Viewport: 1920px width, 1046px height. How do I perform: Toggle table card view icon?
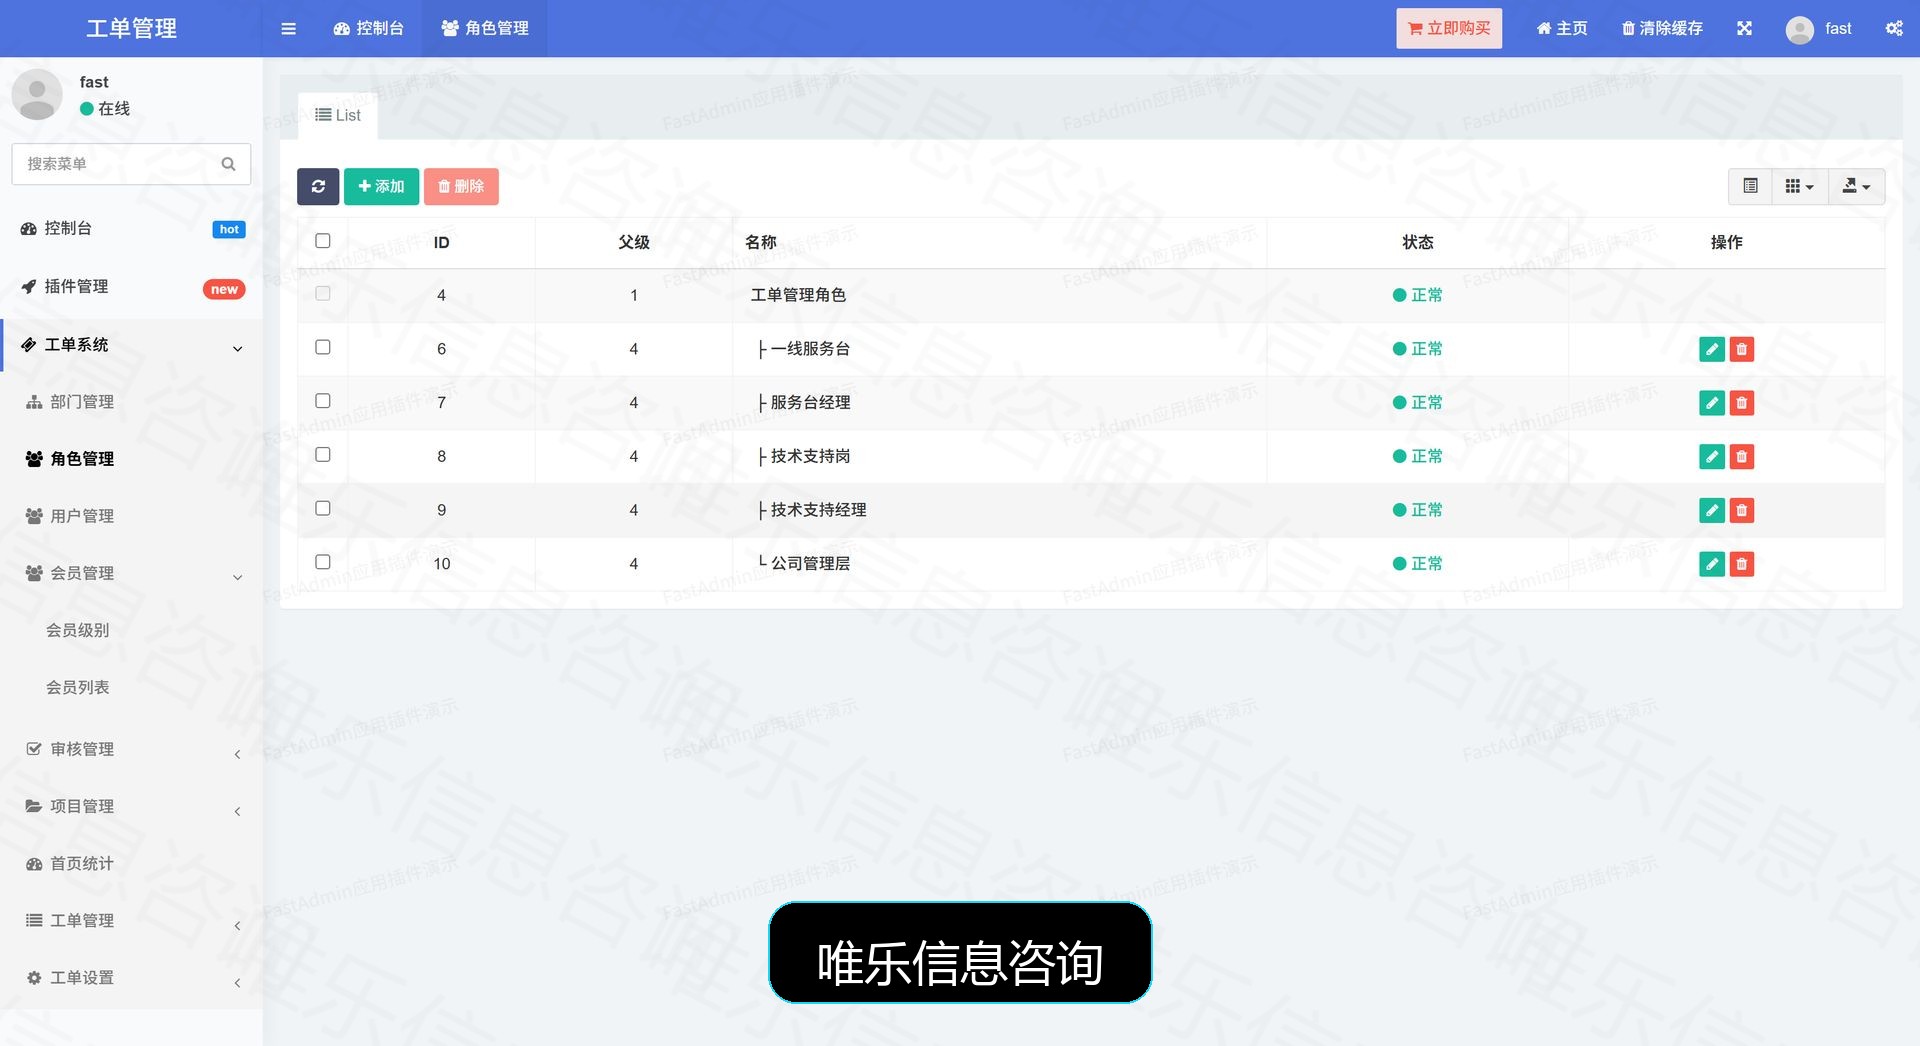pos(1750,186)
